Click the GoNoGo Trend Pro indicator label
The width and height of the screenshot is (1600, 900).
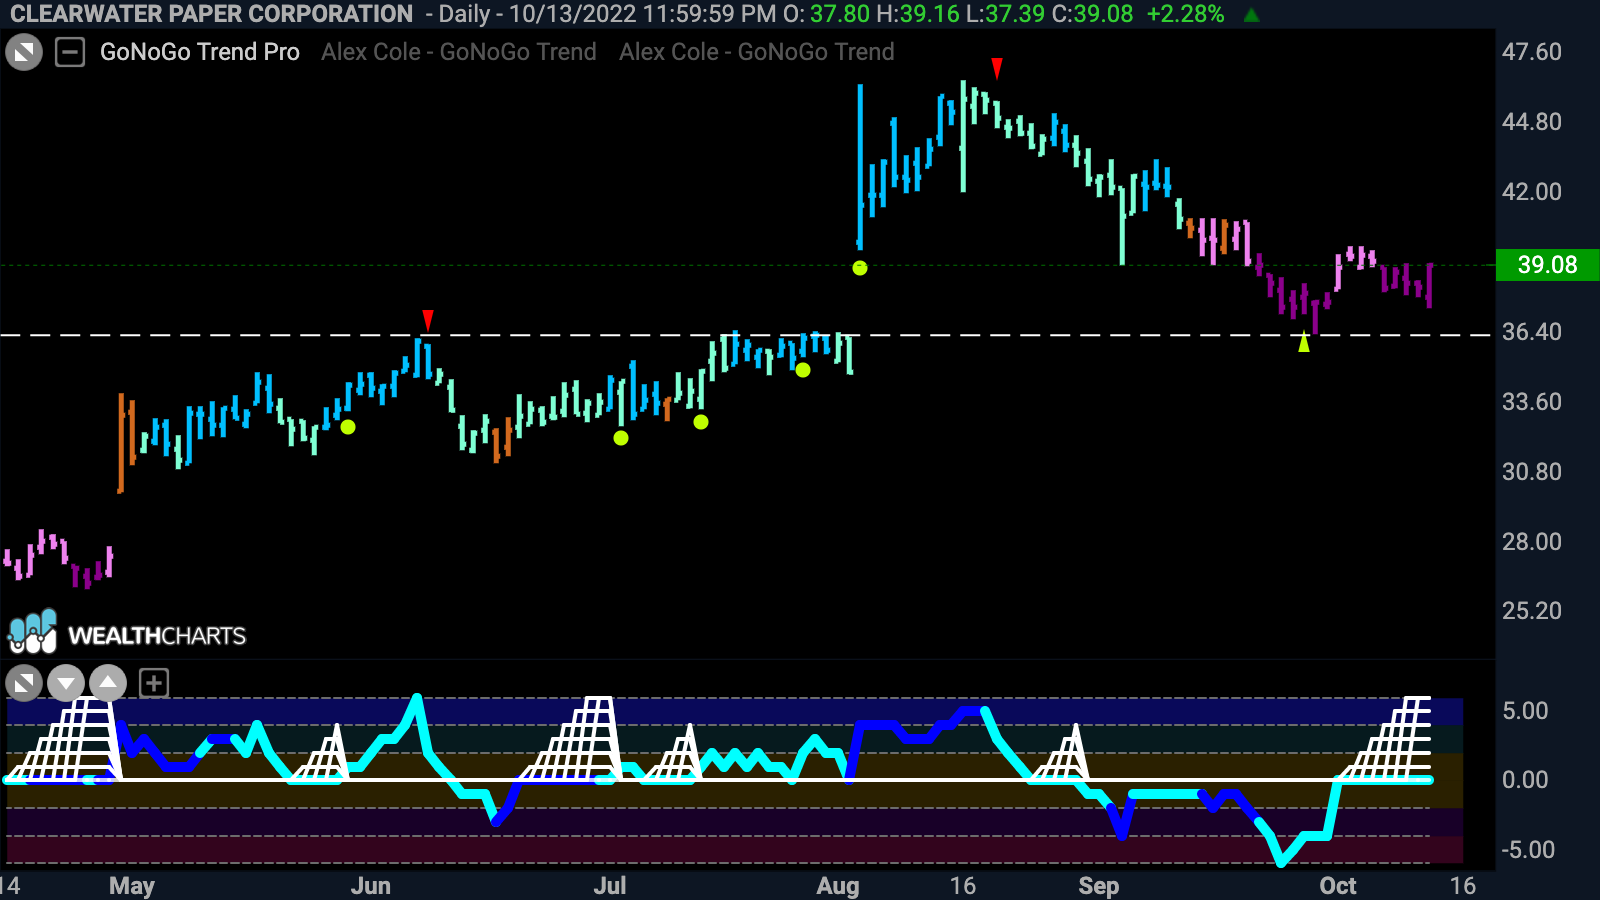click(x=200, y=52)
